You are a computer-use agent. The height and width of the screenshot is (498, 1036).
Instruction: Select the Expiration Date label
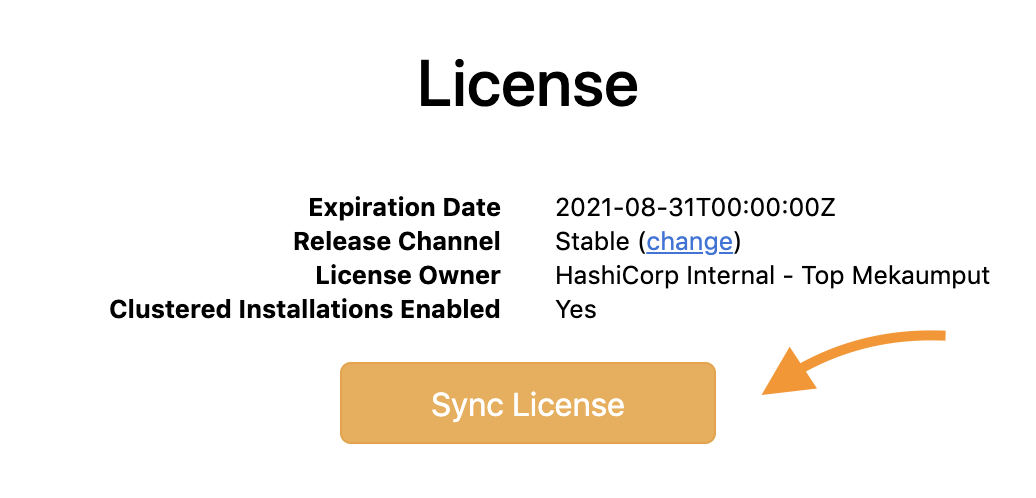tap(404, 208)
